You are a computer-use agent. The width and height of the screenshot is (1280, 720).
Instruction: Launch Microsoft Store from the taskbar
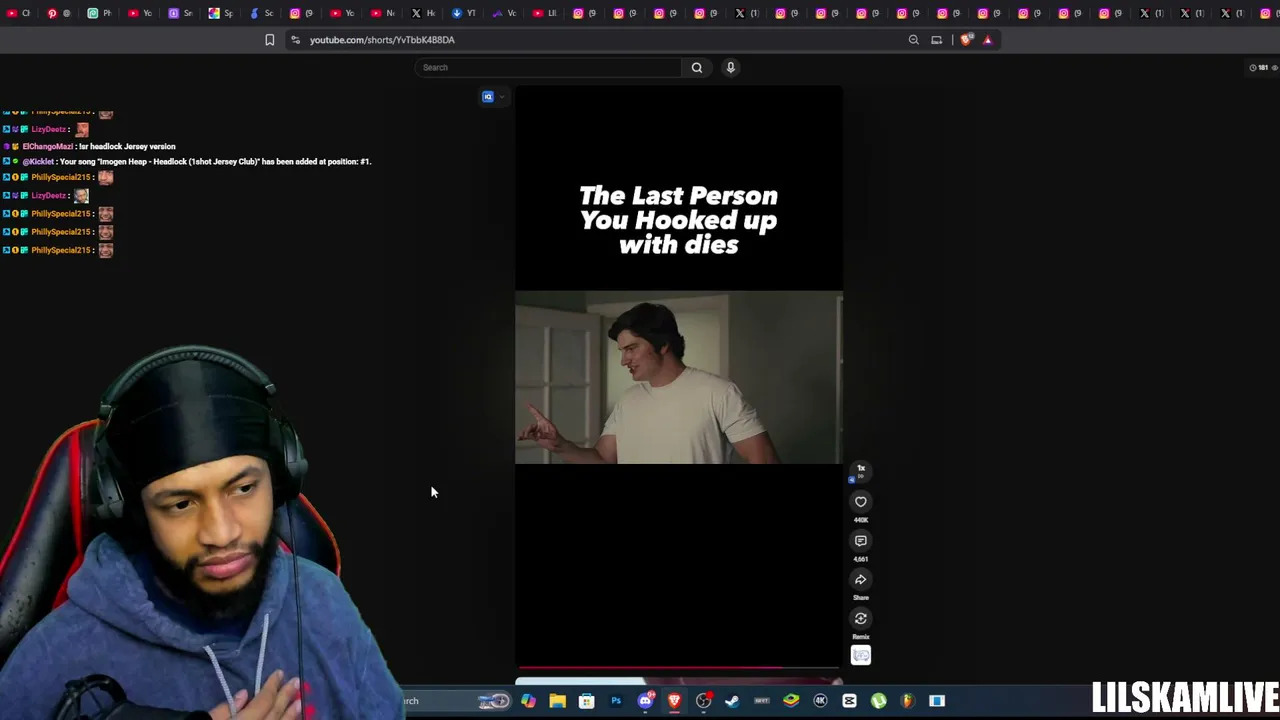[x=586, y=701]
